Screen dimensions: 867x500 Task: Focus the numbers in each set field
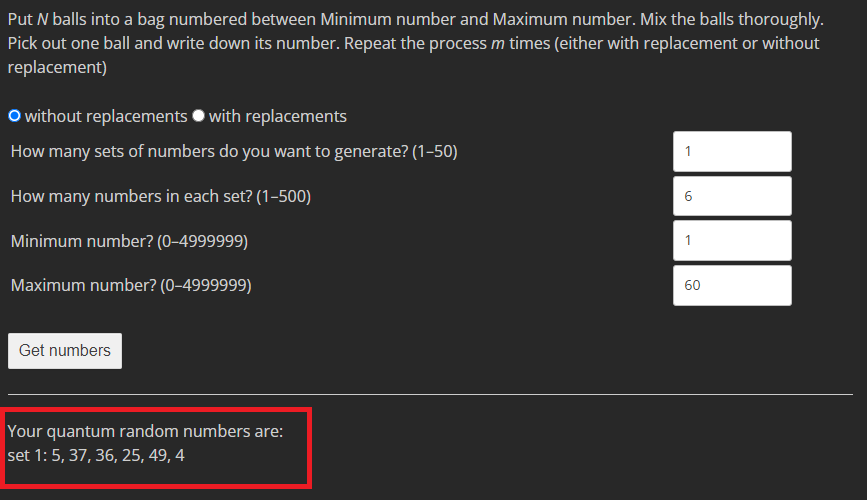pos(732,196)
